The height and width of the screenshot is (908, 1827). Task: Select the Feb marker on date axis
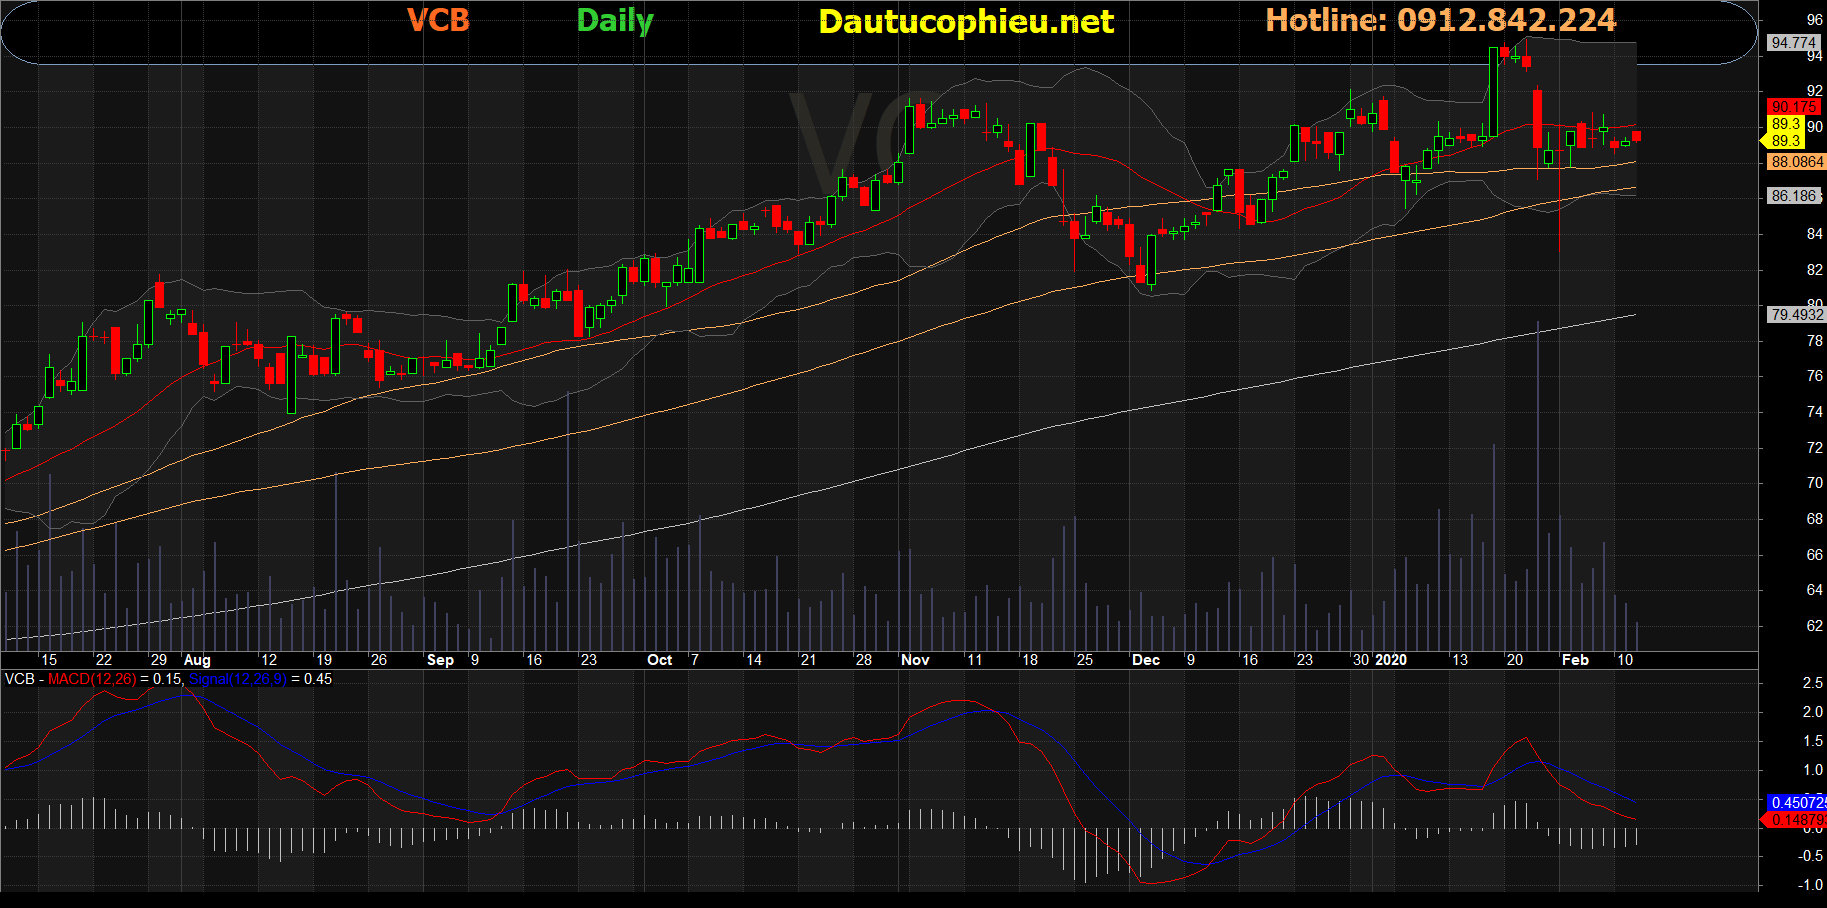(1575, 660)
